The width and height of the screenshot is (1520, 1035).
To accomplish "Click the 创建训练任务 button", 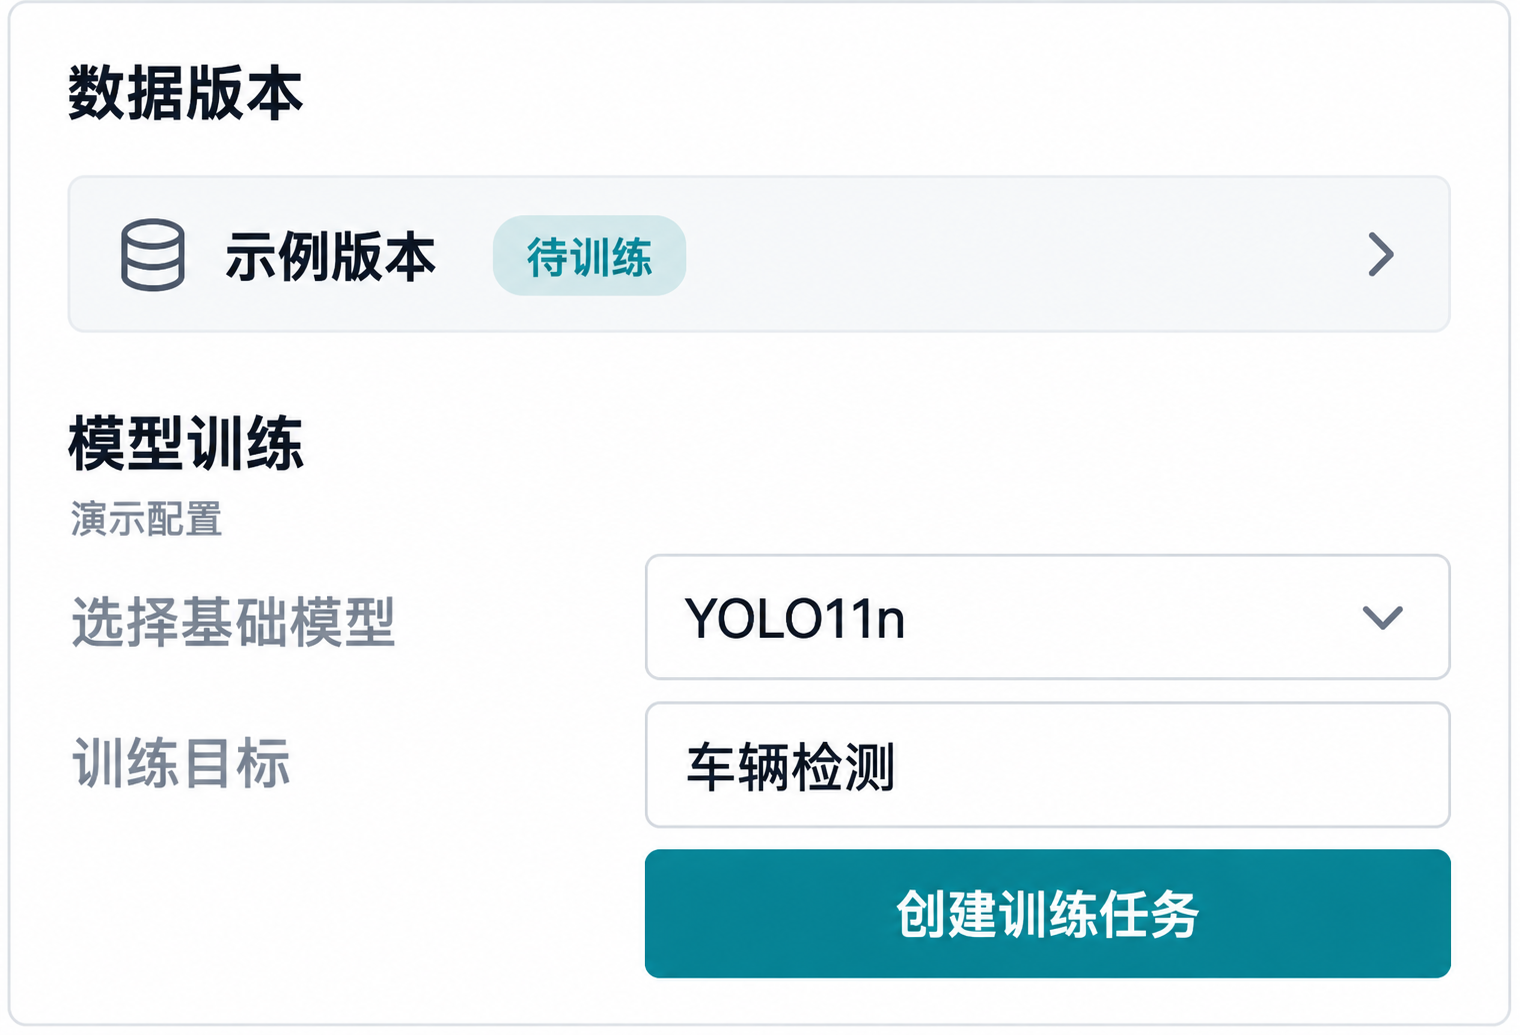I will pyautogui.click(x=1048, y=913).
